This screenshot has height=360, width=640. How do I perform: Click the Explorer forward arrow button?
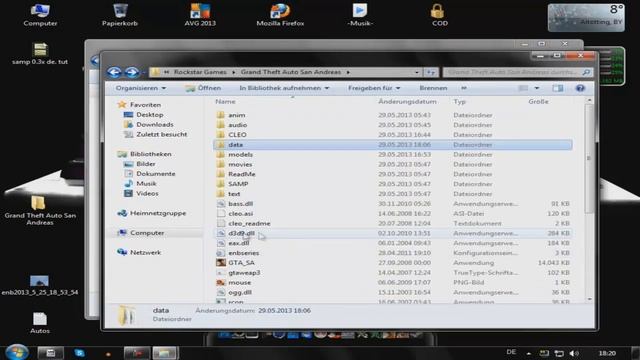pos(131,72)
